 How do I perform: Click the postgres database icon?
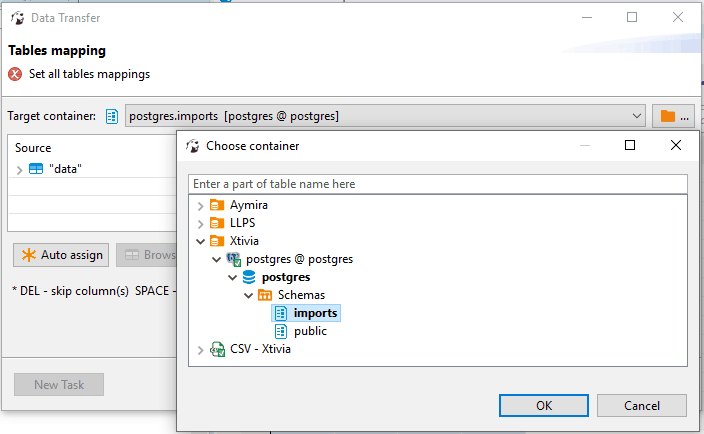(x=249, y=277)
